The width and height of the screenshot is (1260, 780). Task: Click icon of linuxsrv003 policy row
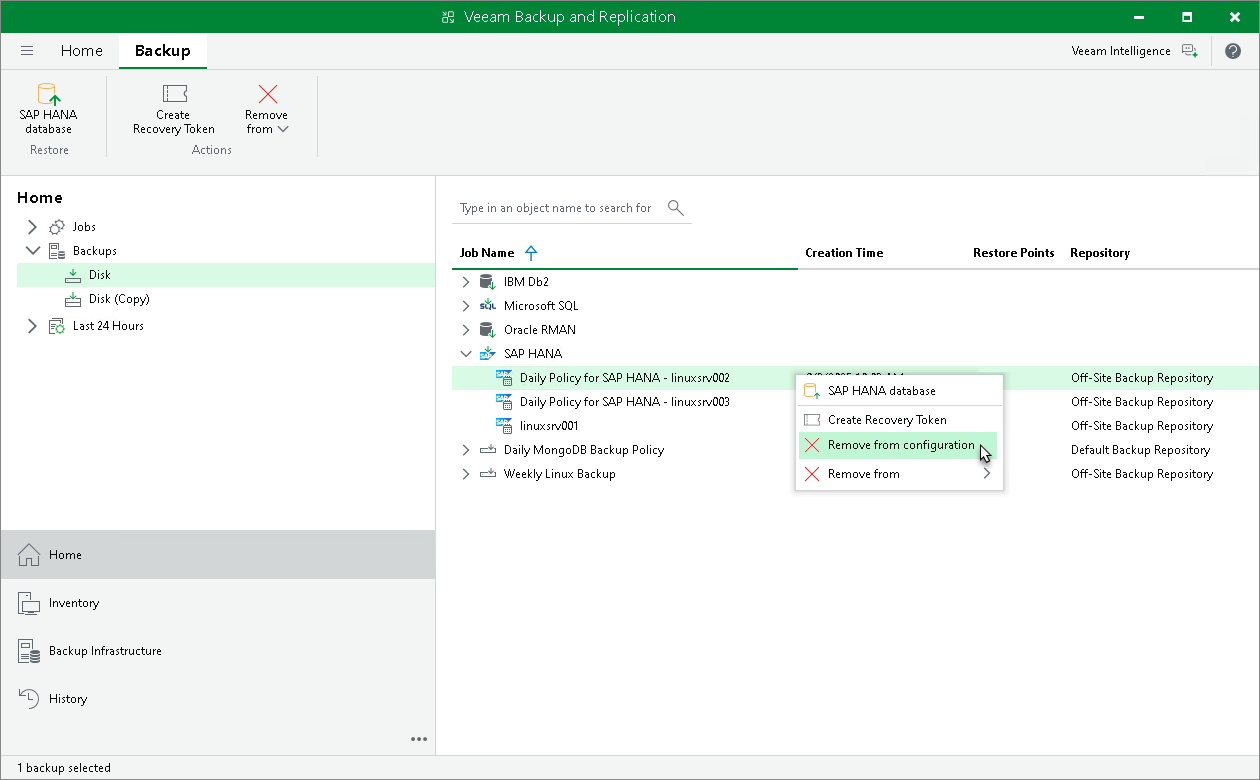(504, 402)
